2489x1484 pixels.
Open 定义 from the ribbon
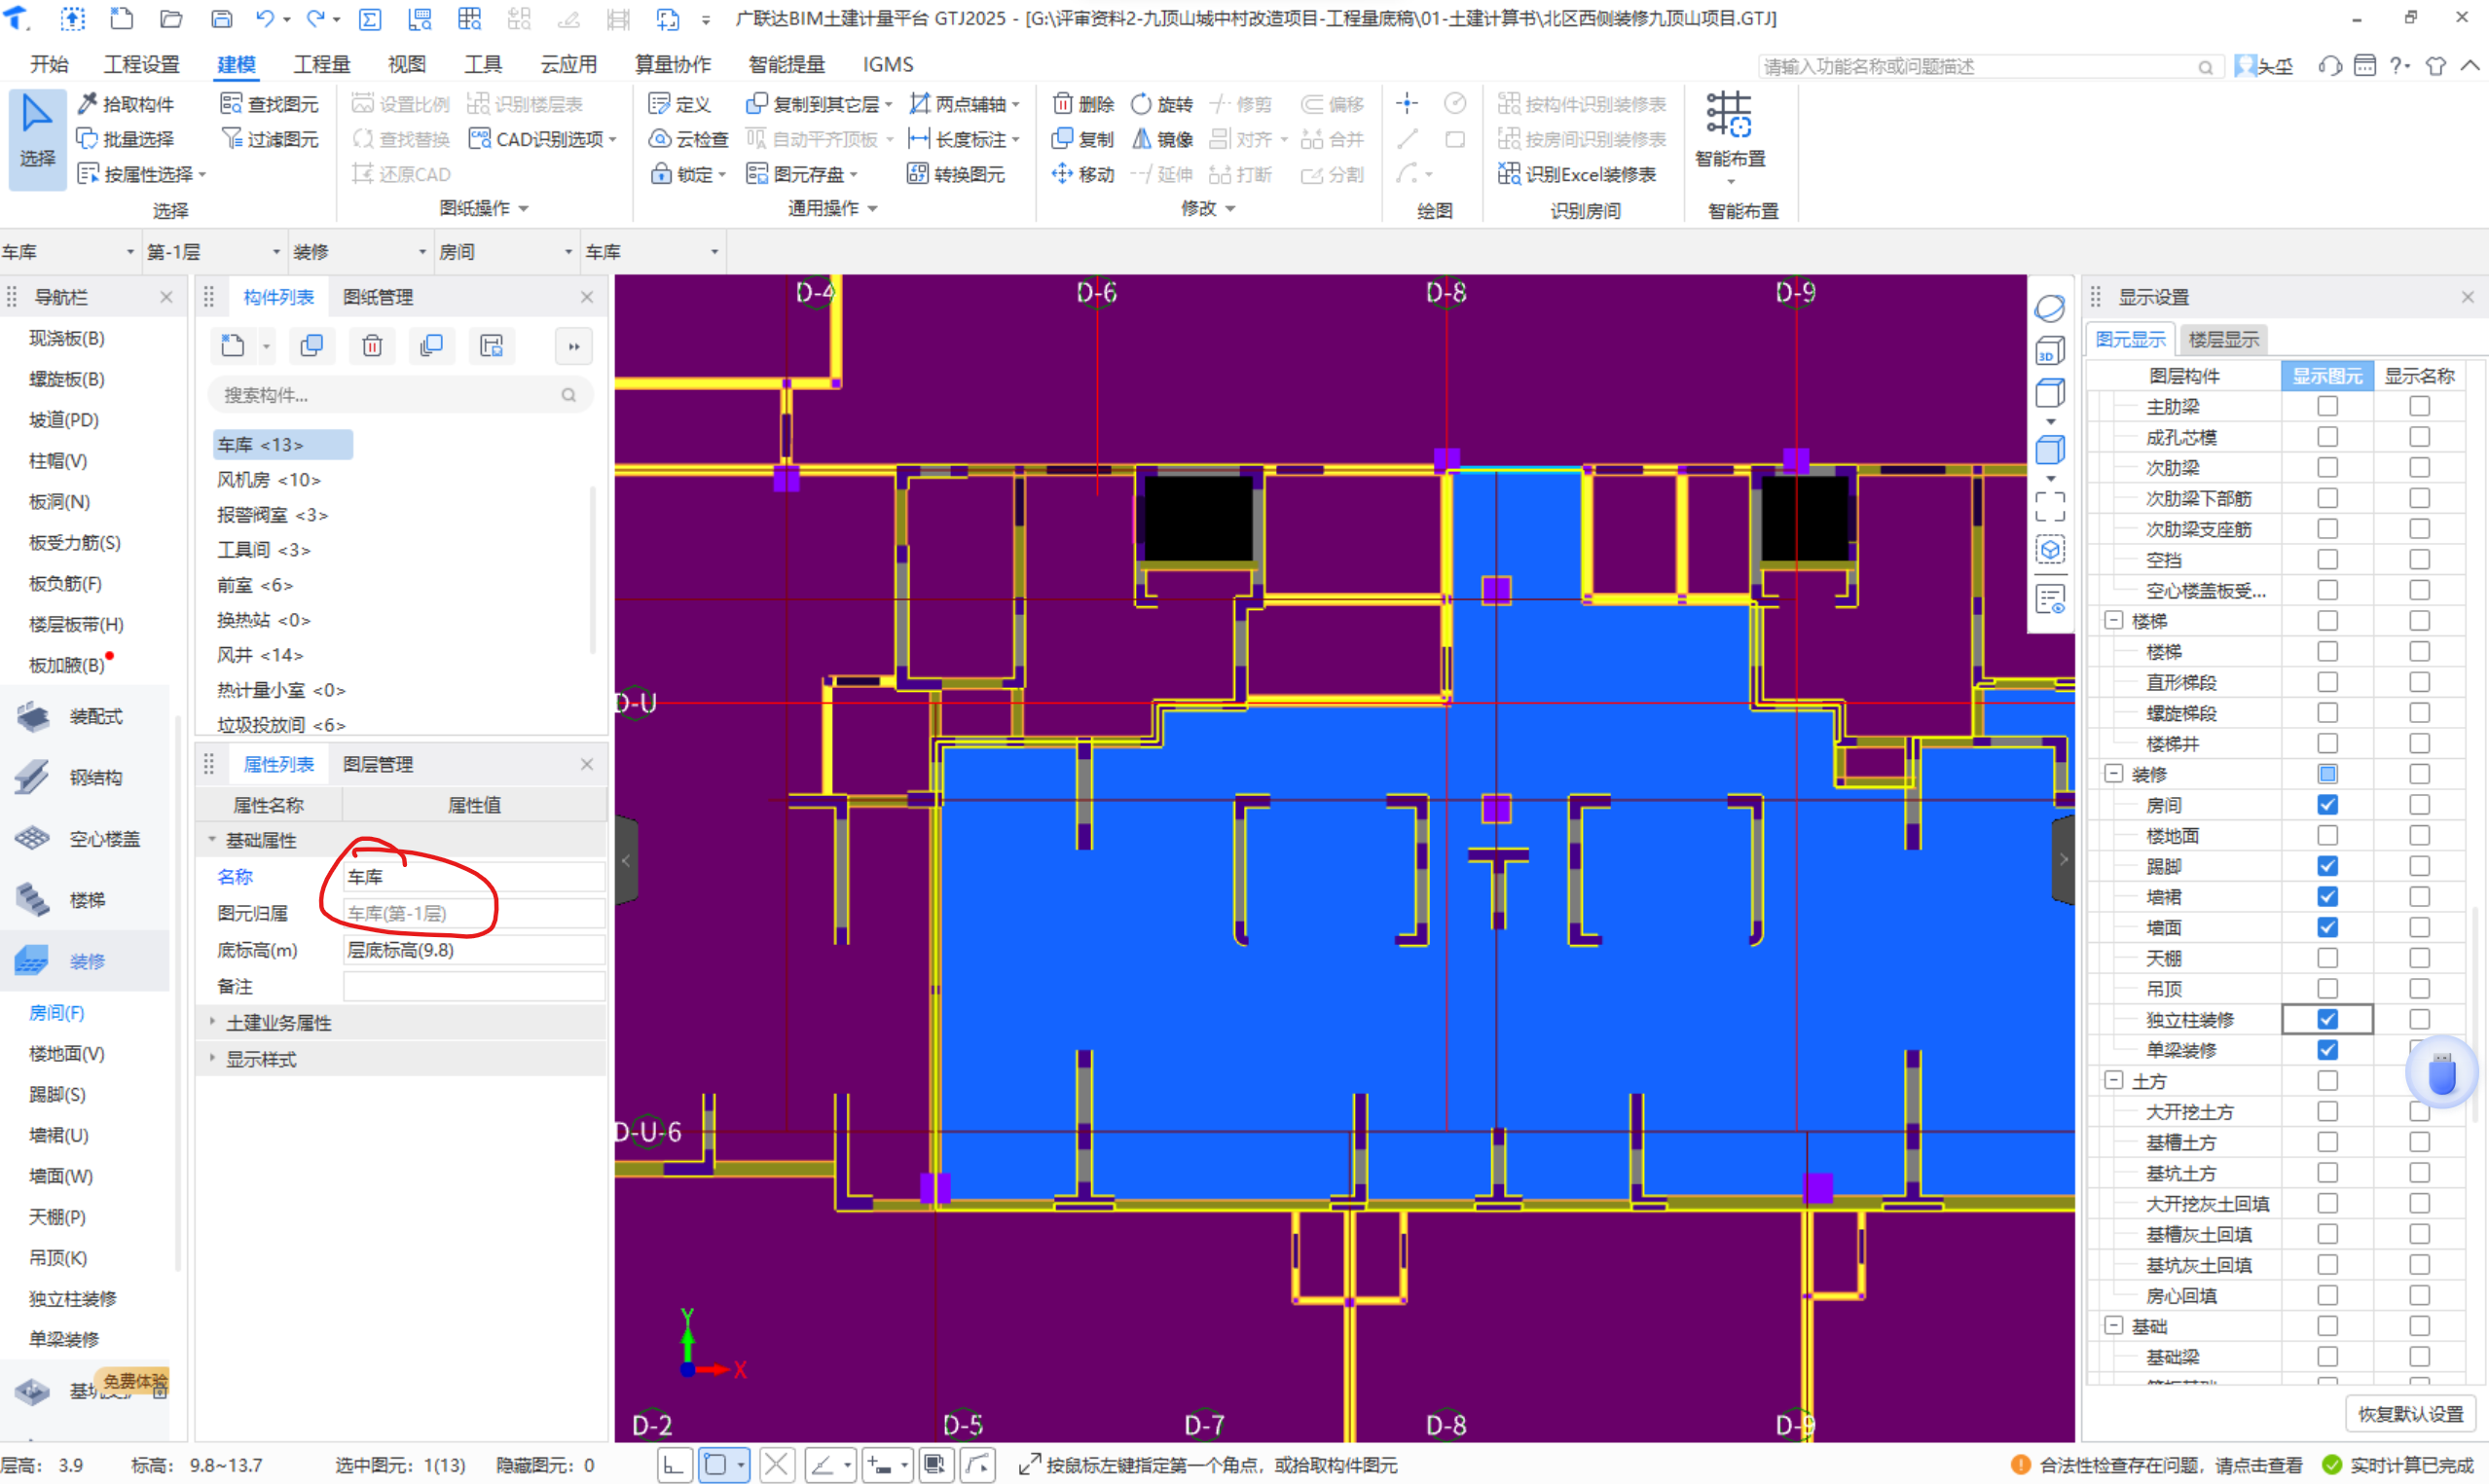click(680, 104)
